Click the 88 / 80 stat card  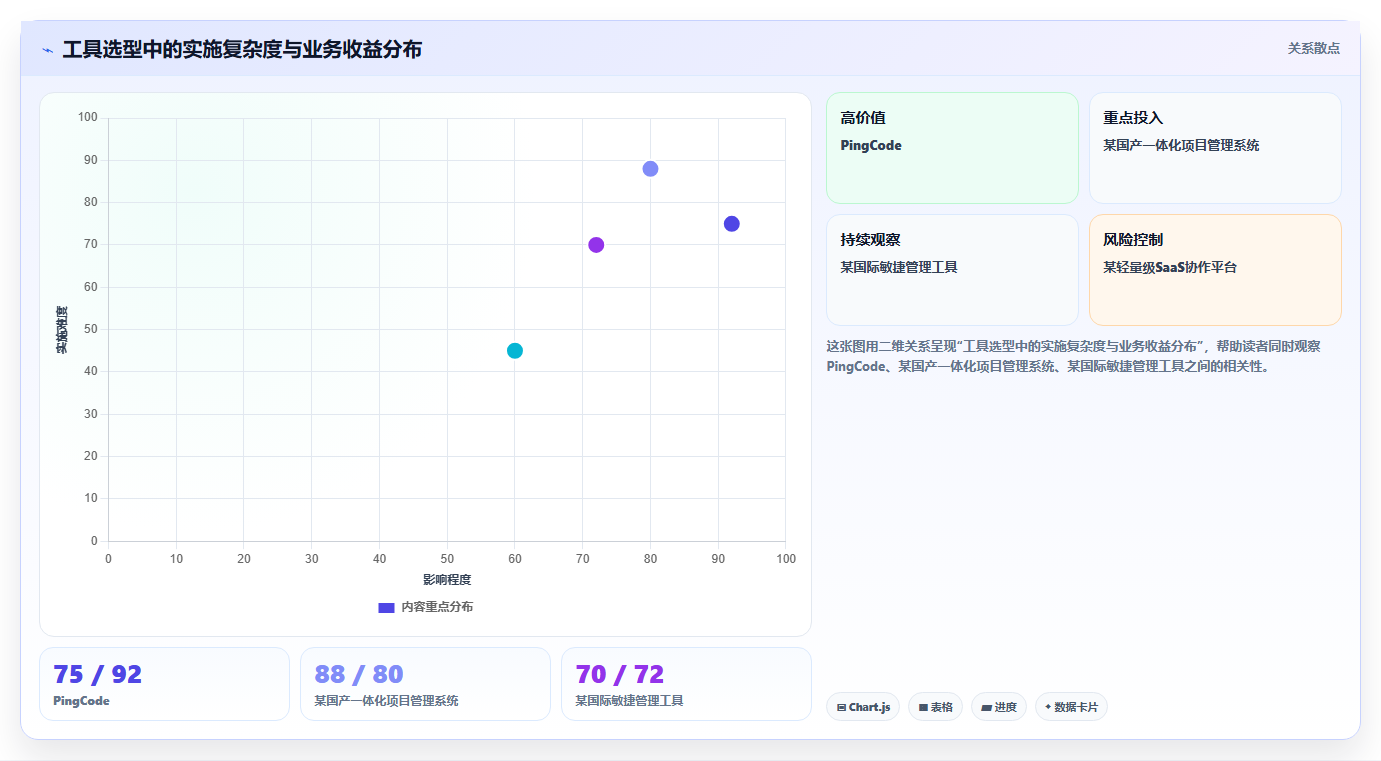tap(425, 684)
